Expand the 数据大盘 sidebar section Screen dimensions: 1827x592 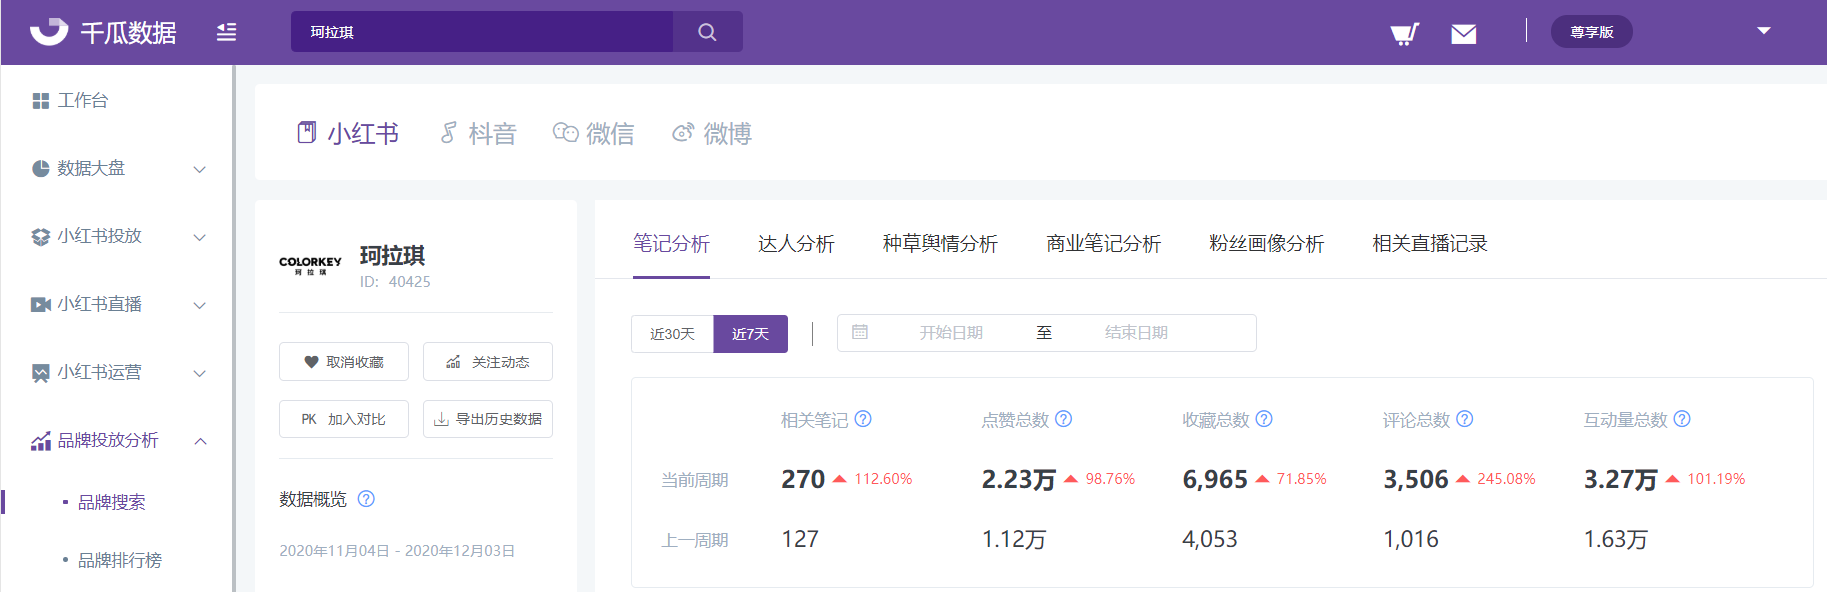tap(200, 170)
